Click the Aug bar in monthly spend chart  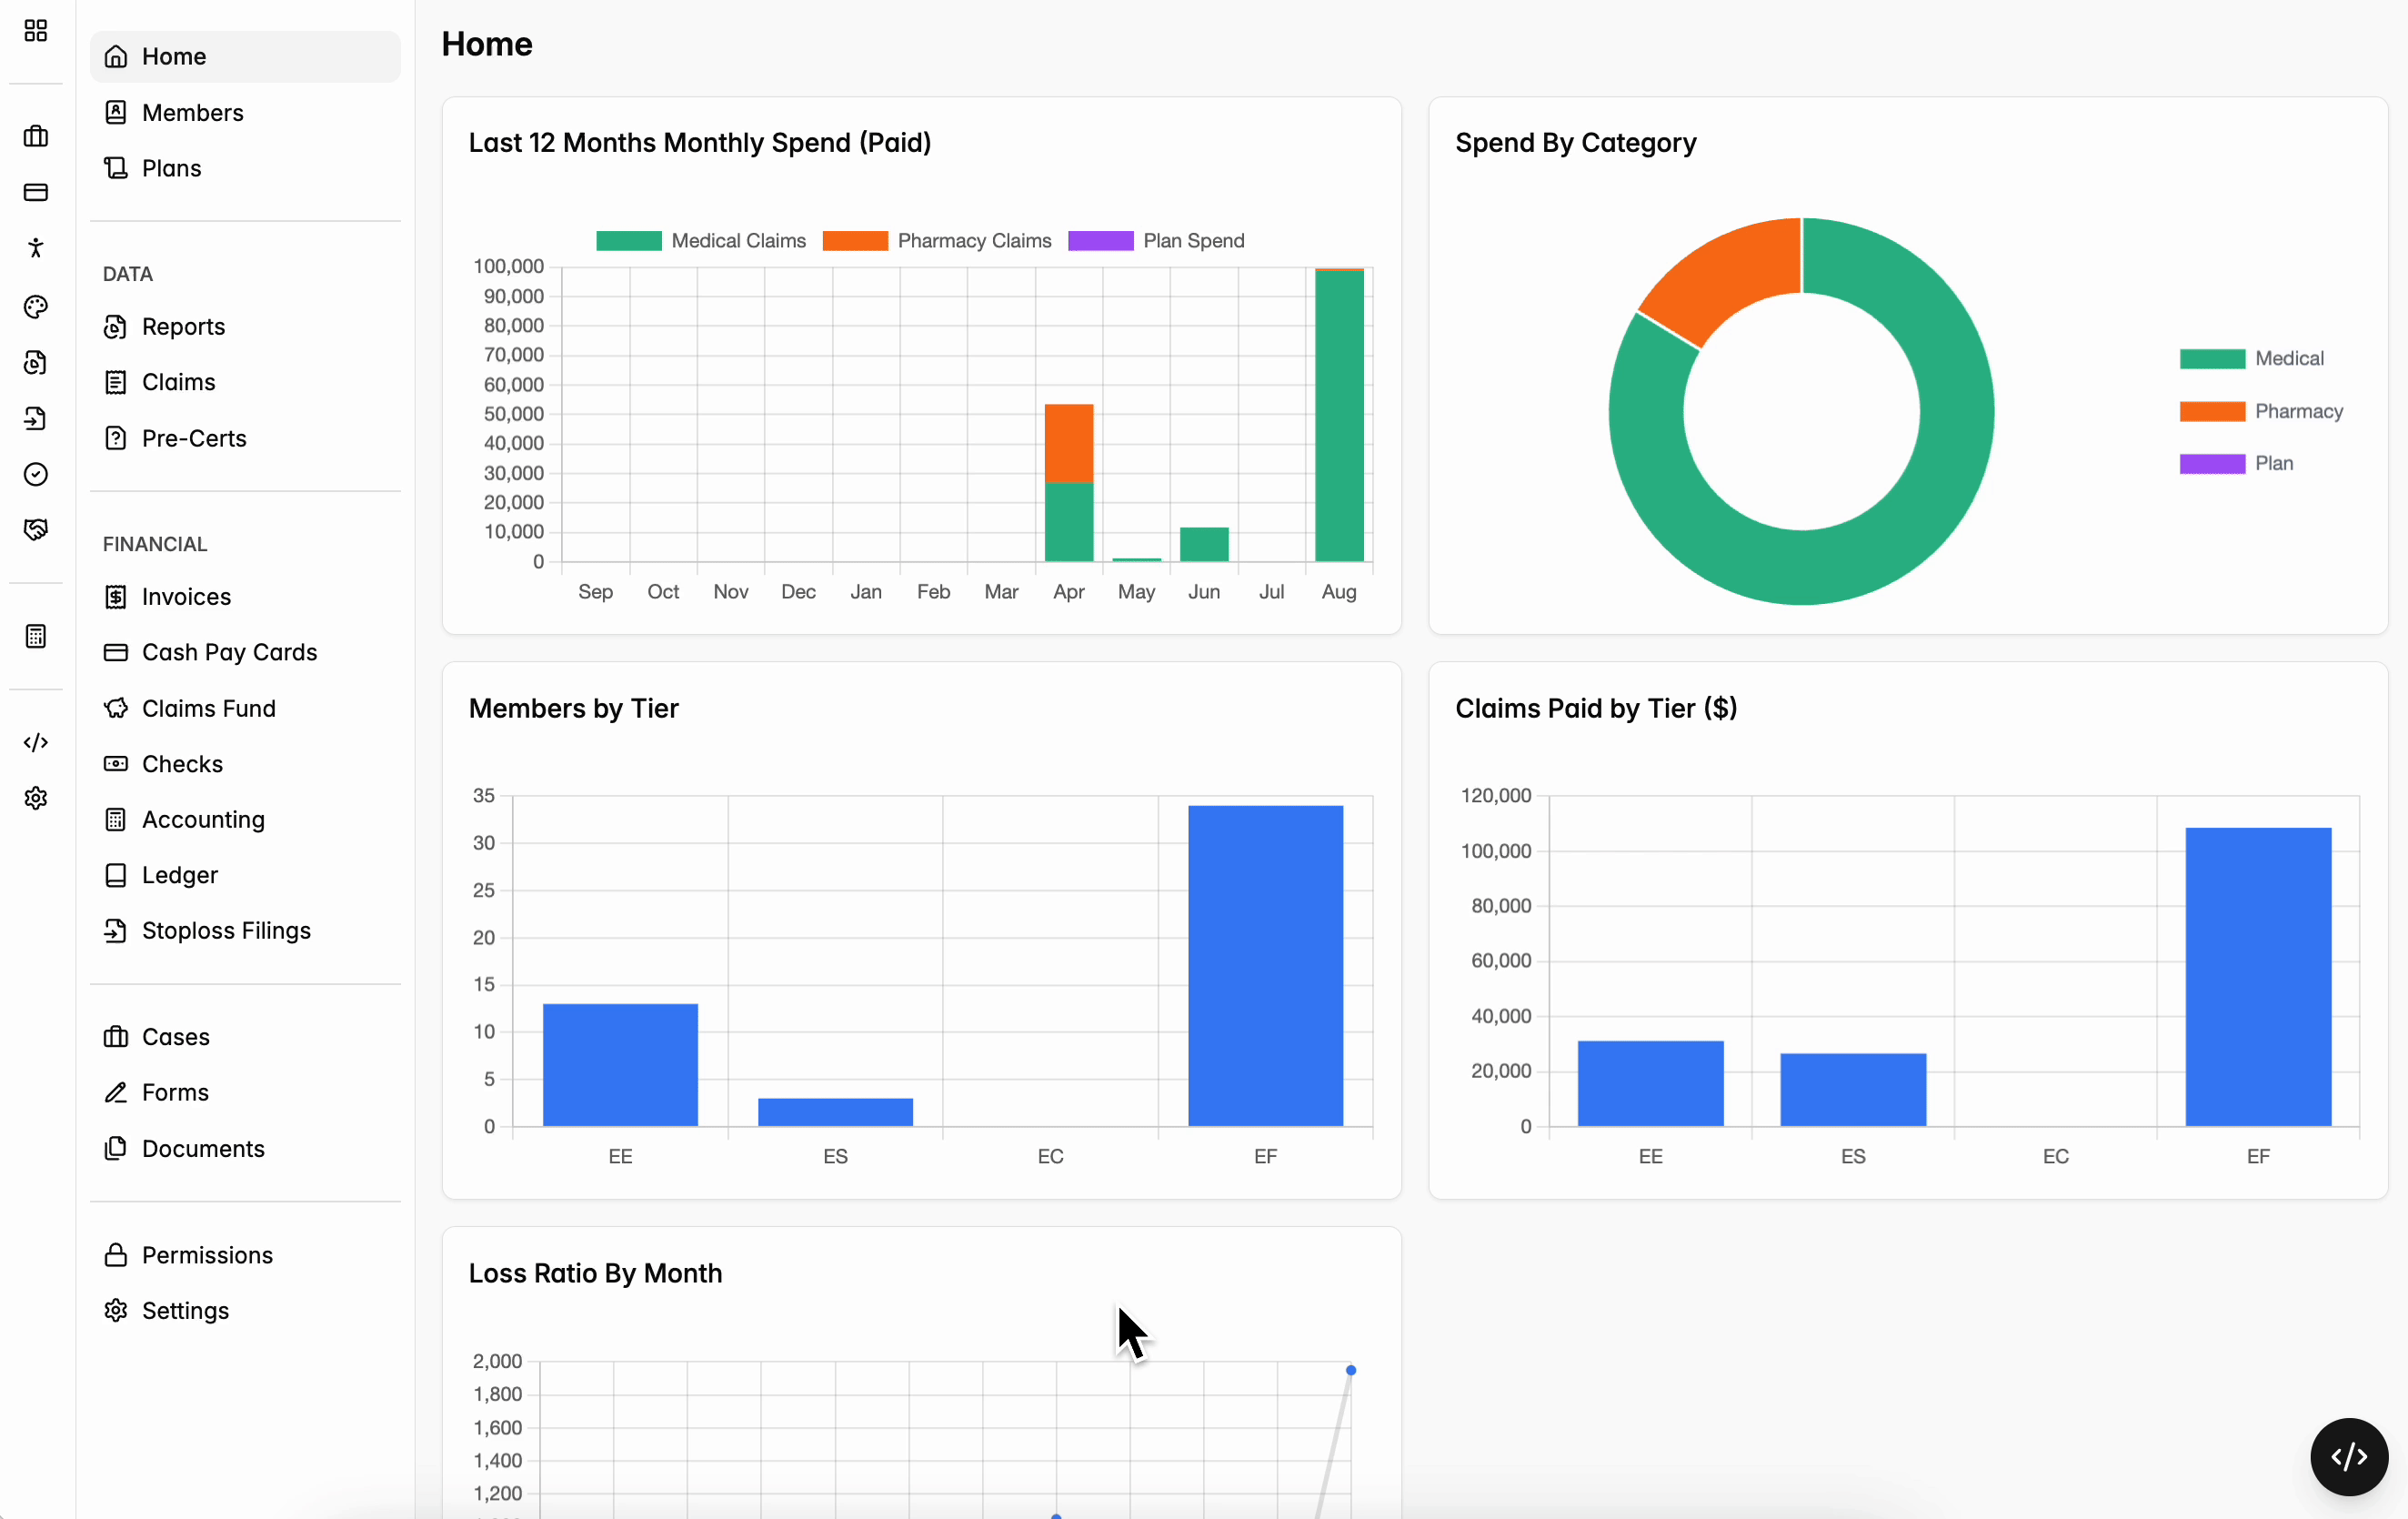tap(1339, 415)
